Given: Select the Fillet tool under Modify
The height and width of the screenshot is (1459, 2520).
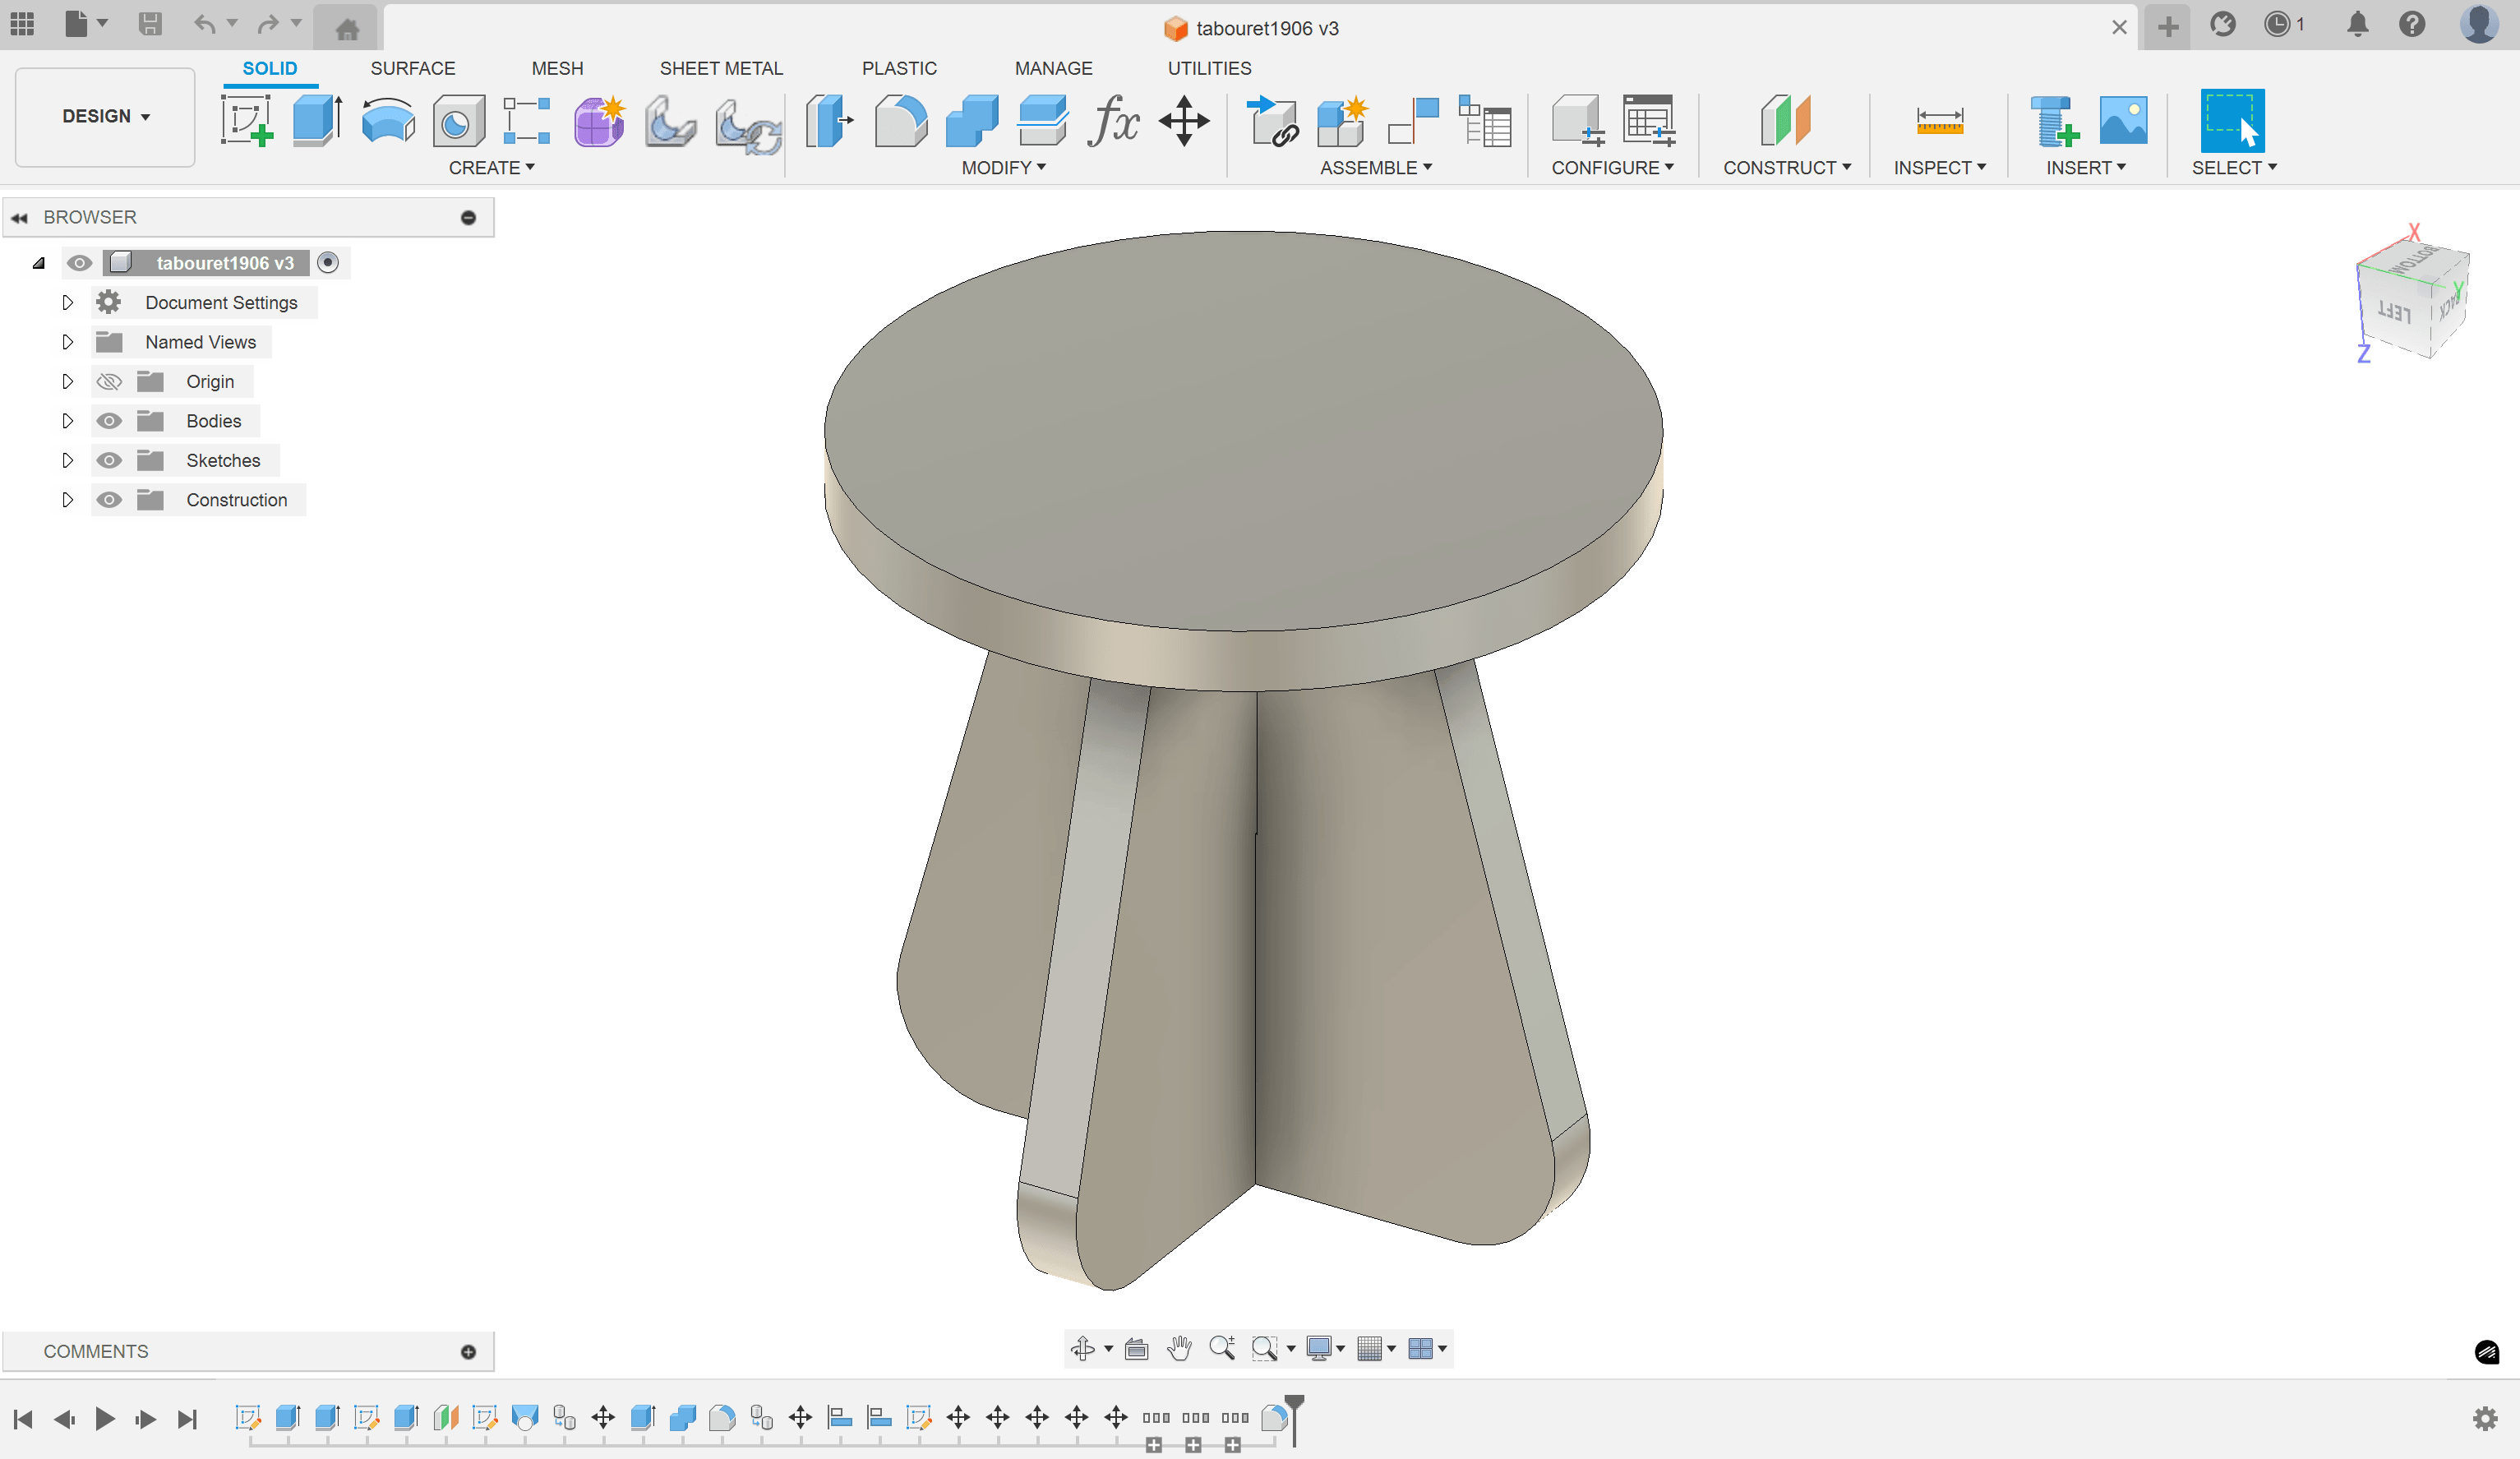Looking at the screenshot, I should (x=900, y=120).
